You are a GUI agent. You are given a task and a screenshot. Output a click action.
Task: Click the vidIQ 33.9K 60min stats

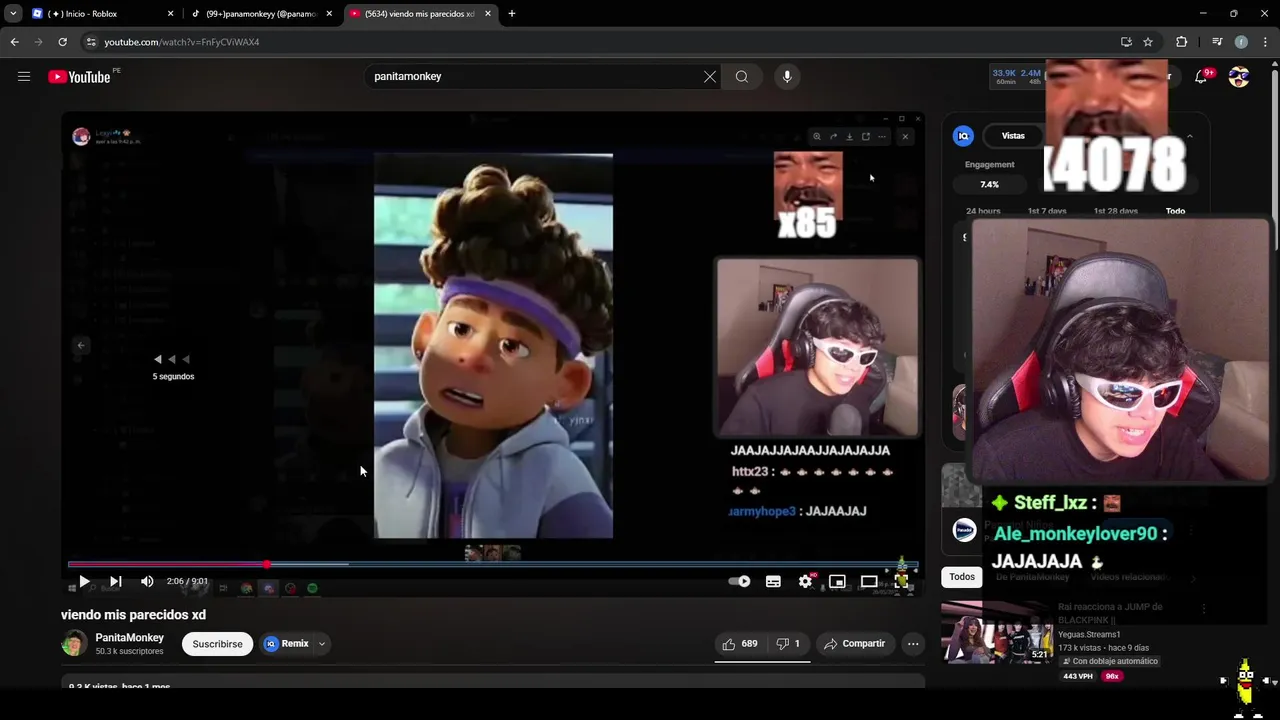pyautogui.click(x=1004, y=76)
